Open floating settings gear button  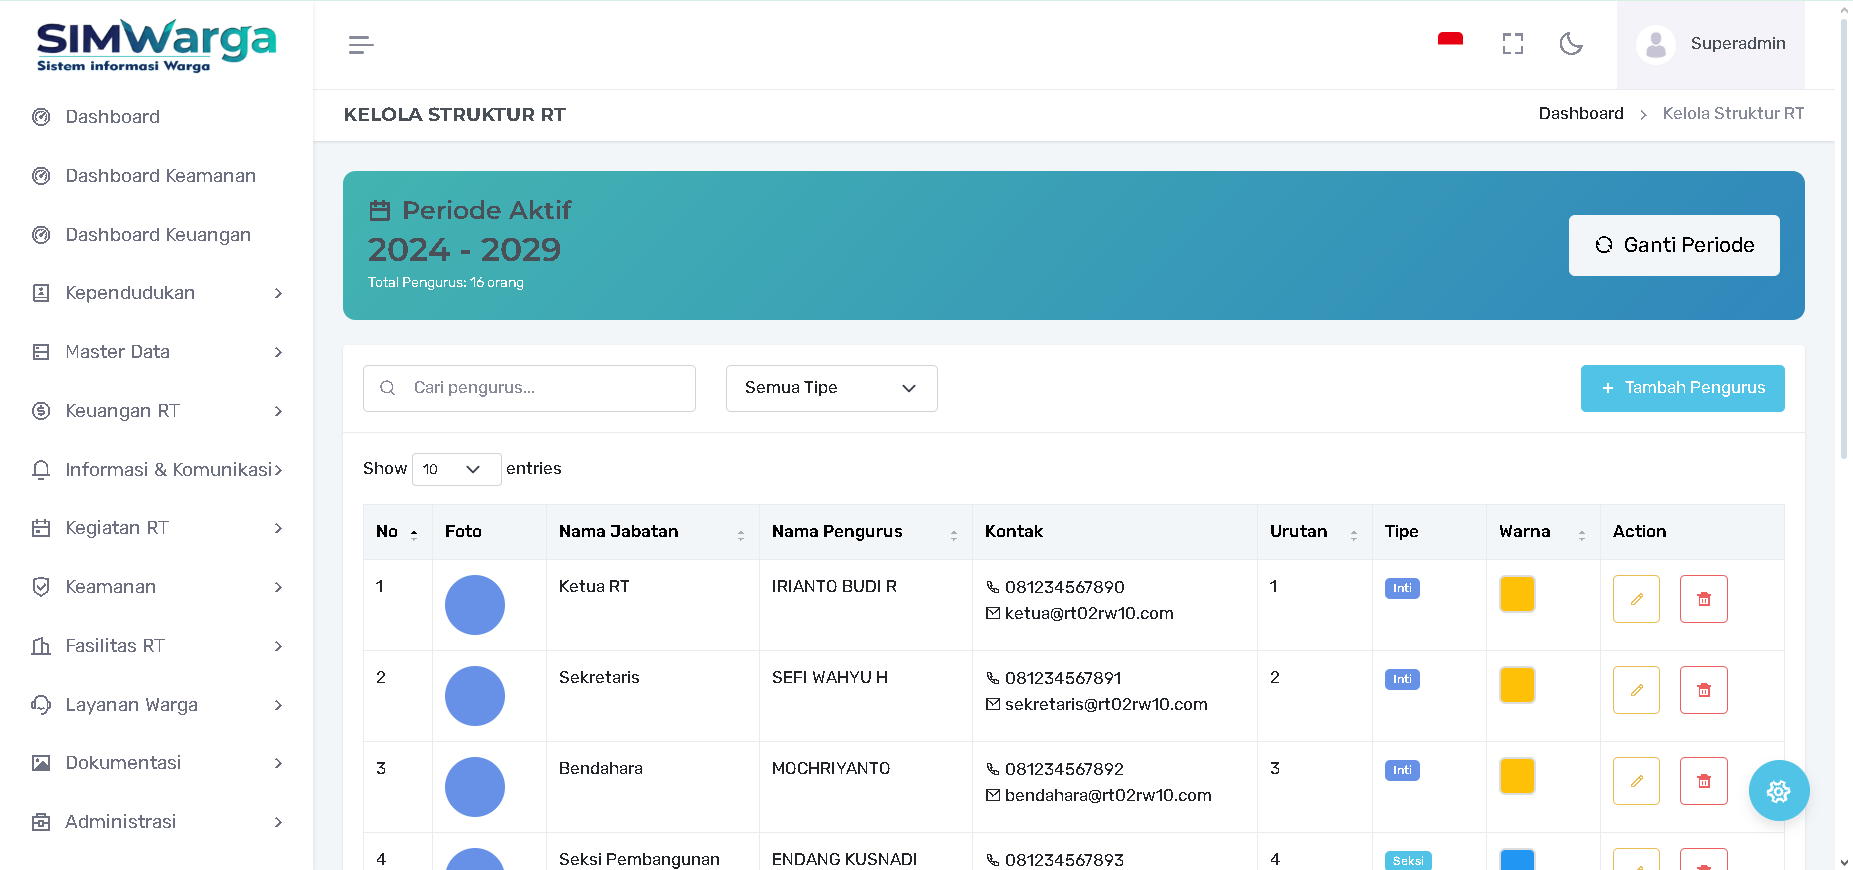(x=1778, y=791)
